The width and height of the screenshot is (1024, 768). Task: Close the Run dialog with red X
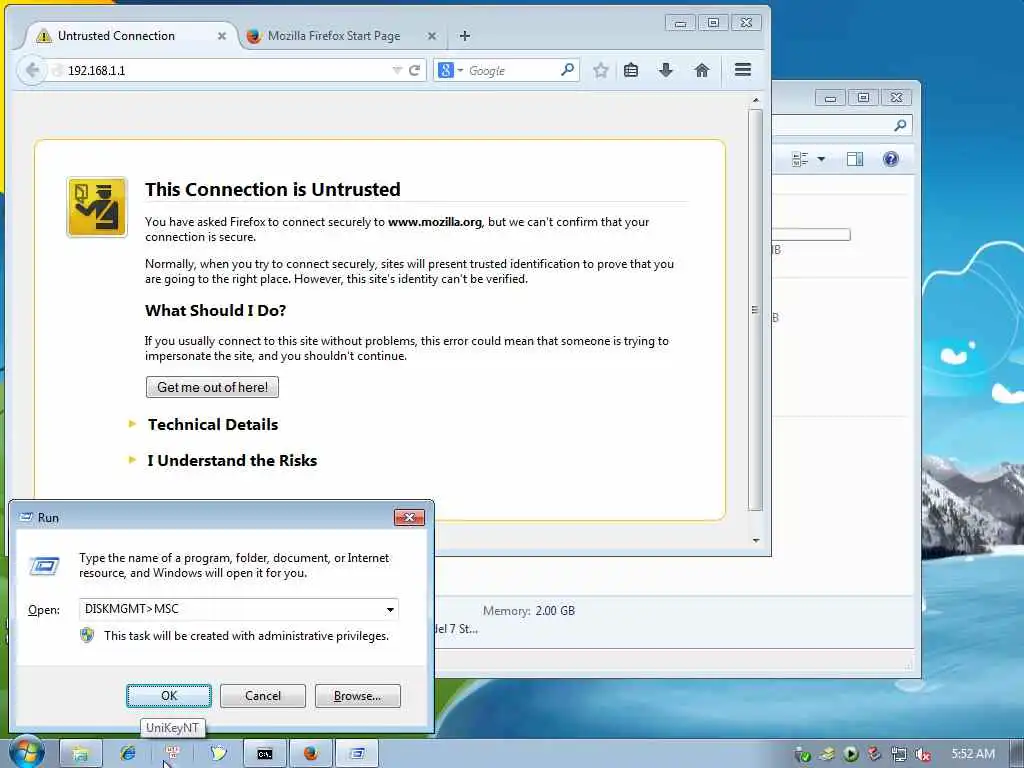409,517
